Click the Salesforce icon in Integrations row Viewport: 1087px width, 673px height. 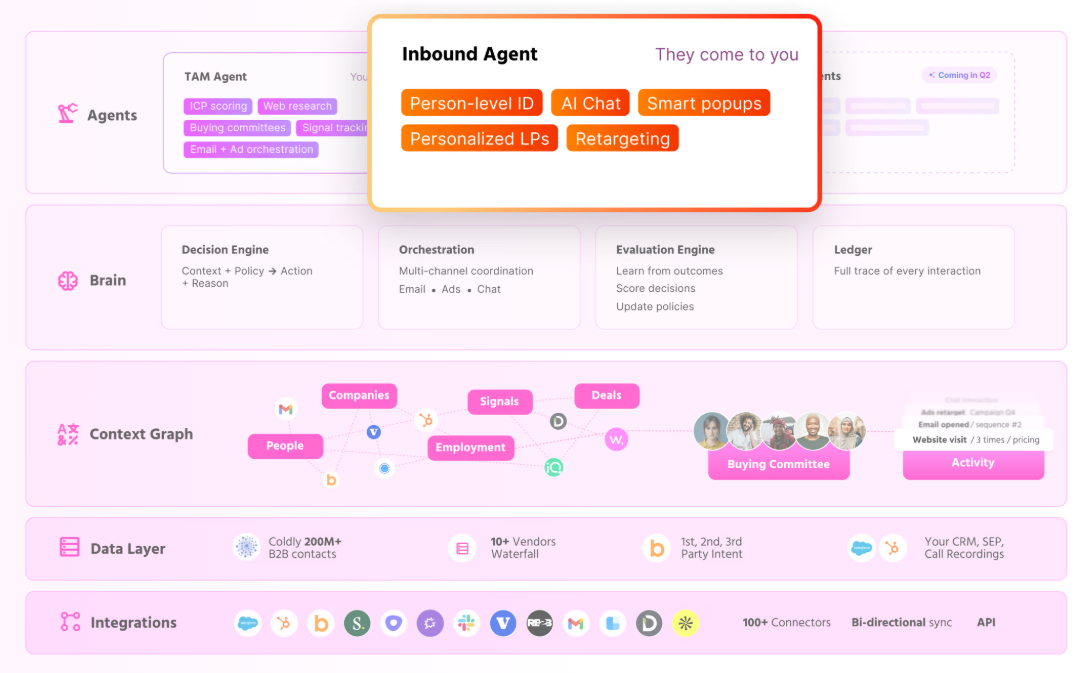coord(247,623)
